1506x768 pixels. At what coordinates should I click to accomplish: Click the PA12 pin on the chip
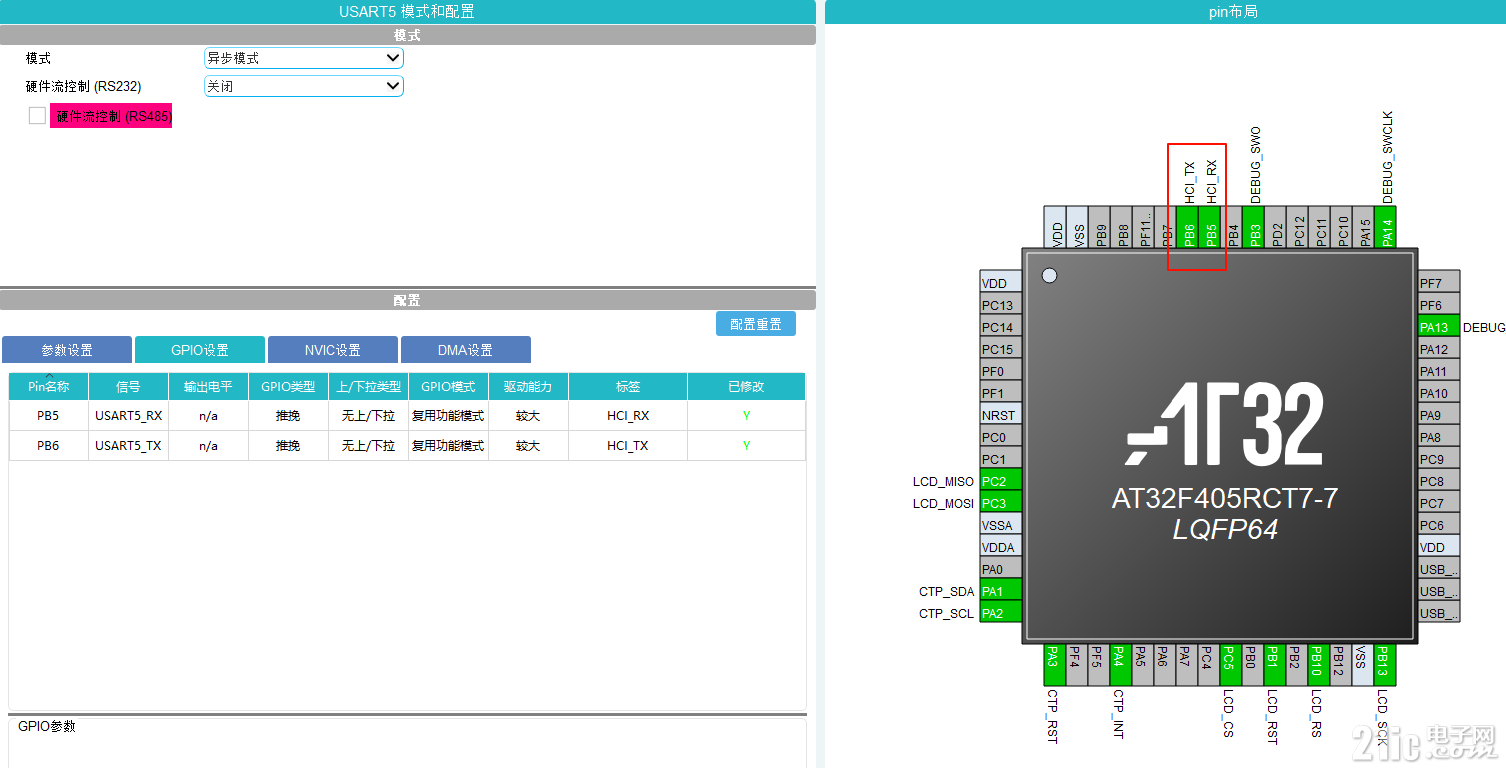[1439, 349]
